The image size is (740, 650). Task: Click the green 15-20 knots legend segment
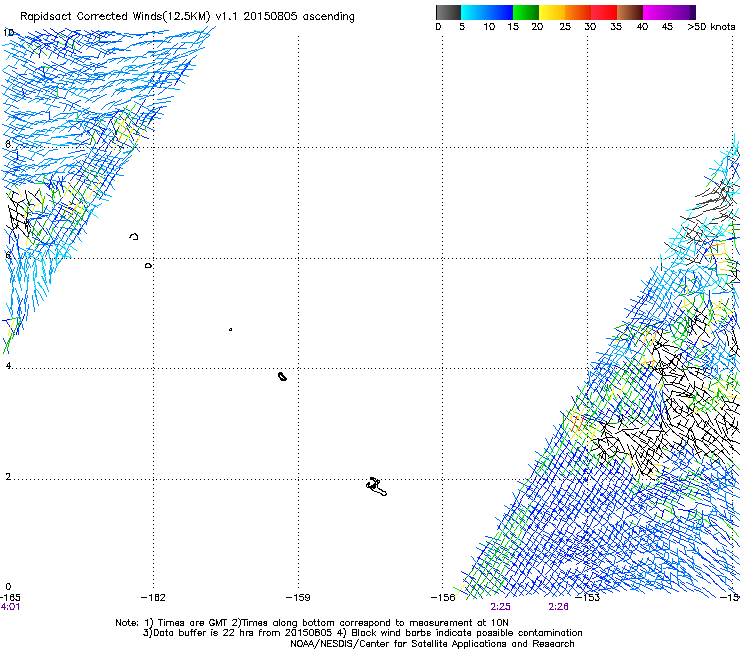point(526,12)
